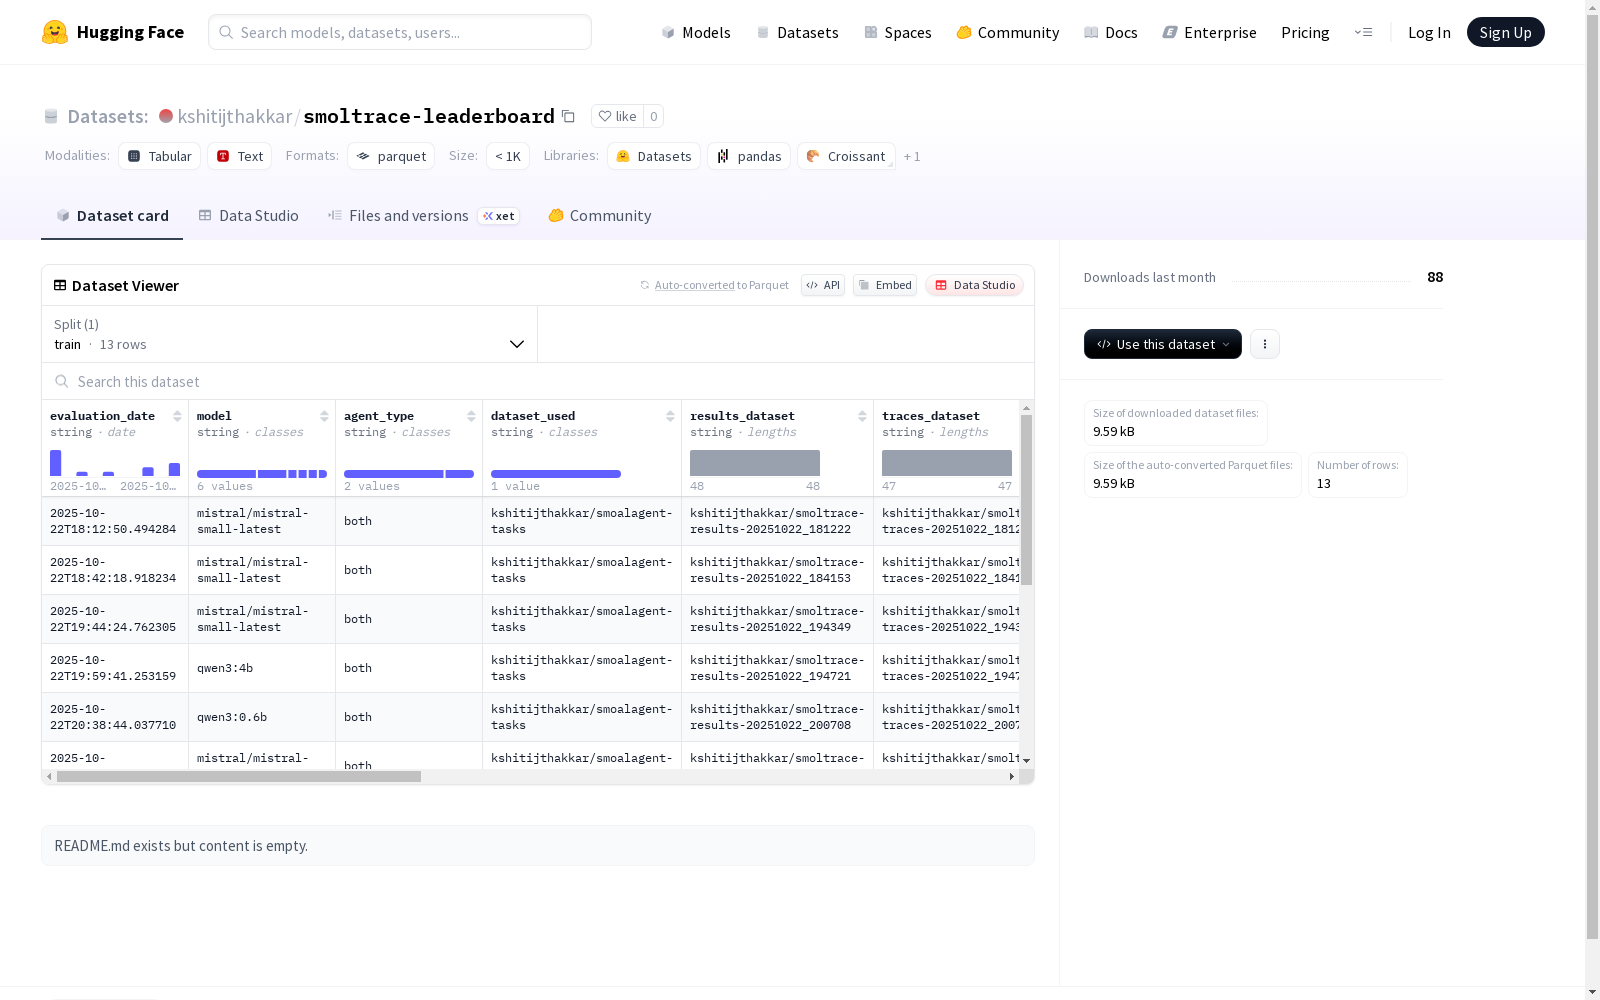Click the Datasets: breadcrumb label
The image size is (1600, 1000).
(108, 116)
